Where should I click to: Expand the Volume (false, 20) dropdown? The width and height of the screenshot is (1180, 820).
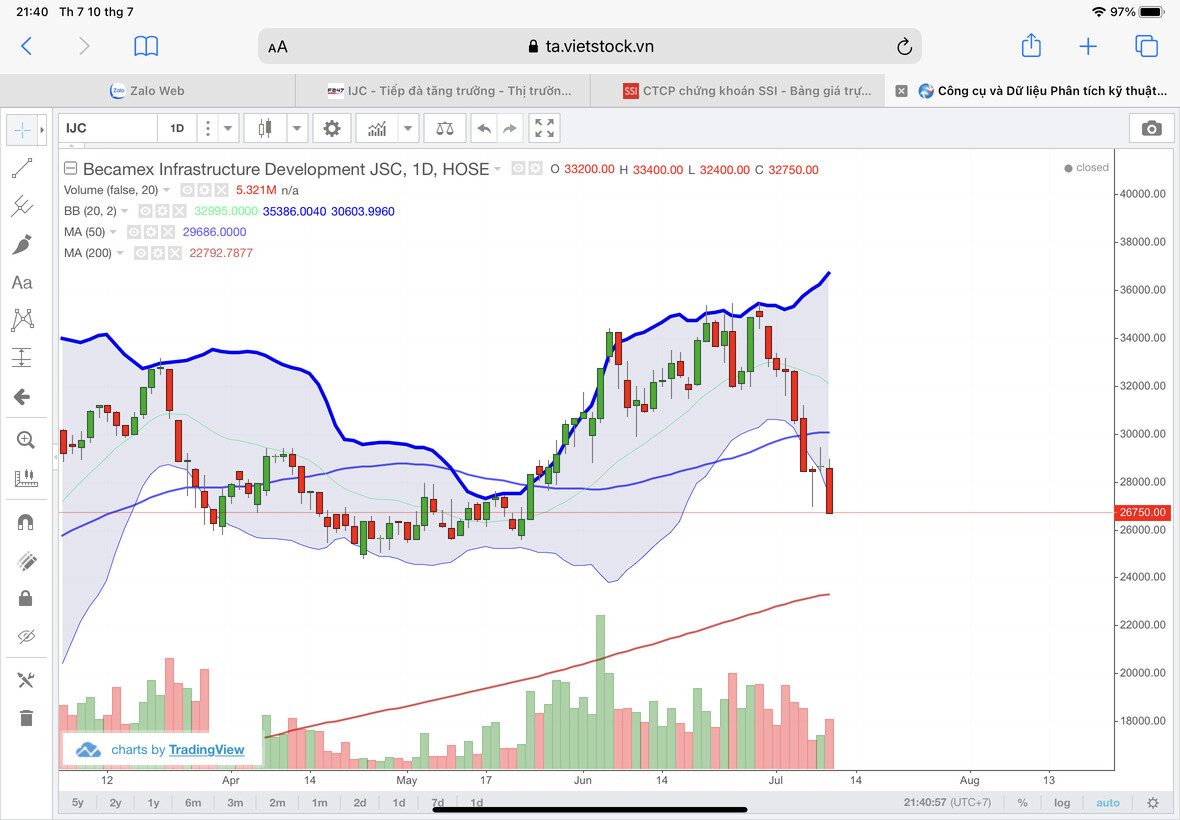[x=166, y=190]
